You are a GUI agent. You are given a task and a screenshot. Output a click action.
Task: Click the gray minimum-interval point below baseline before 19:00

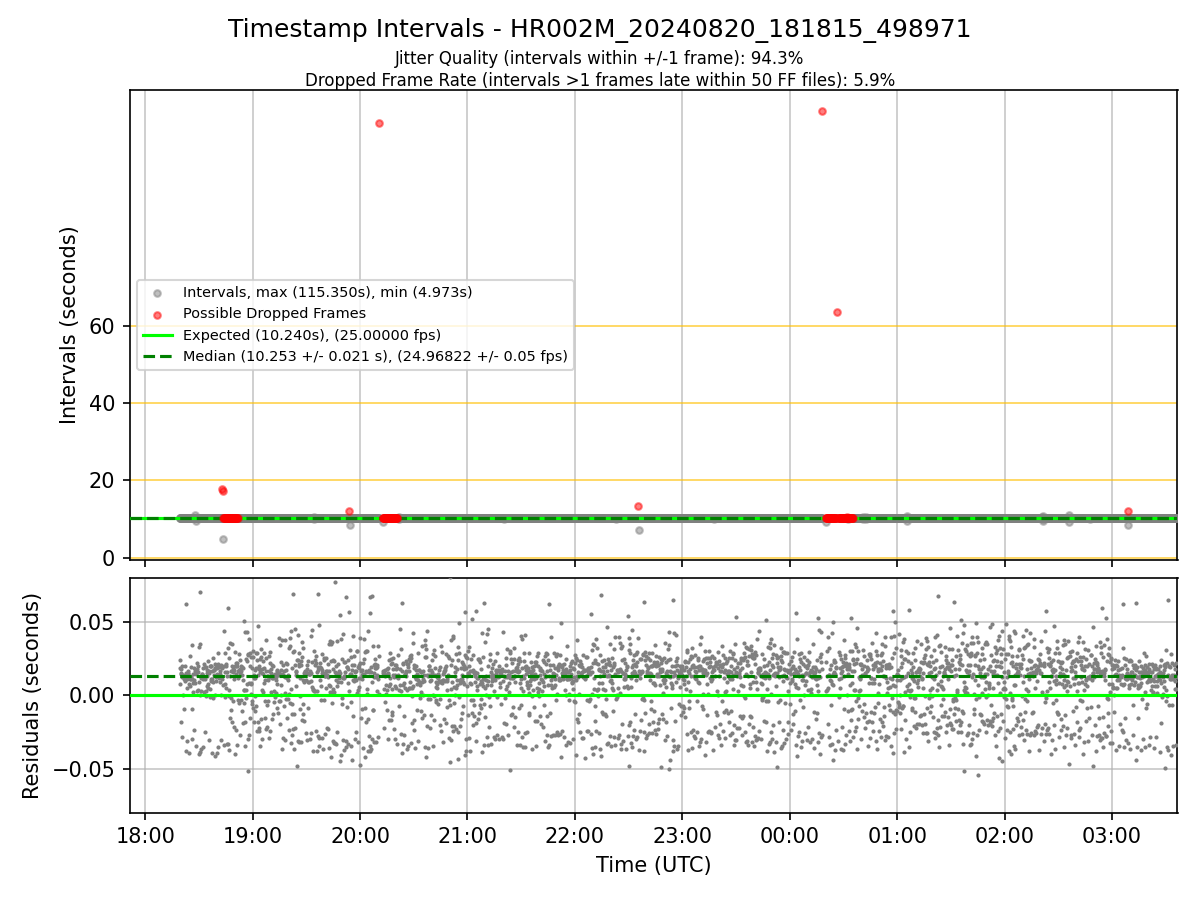pos(223,539)
